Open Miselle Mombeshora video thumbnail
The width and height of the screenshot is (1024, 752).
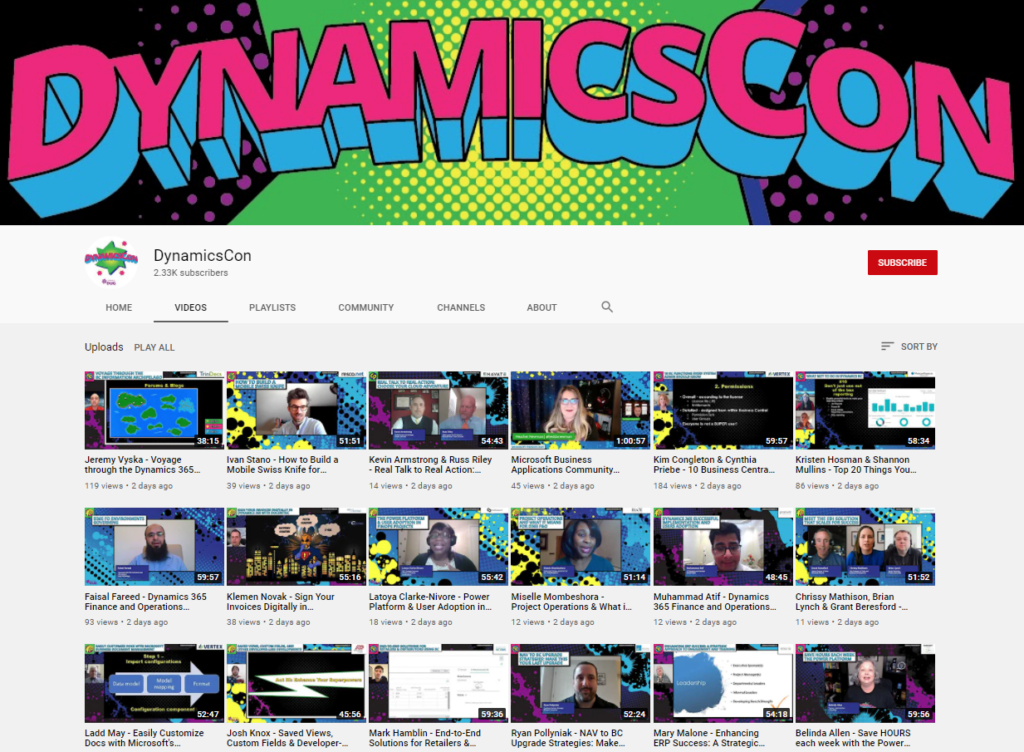point(581,546)
